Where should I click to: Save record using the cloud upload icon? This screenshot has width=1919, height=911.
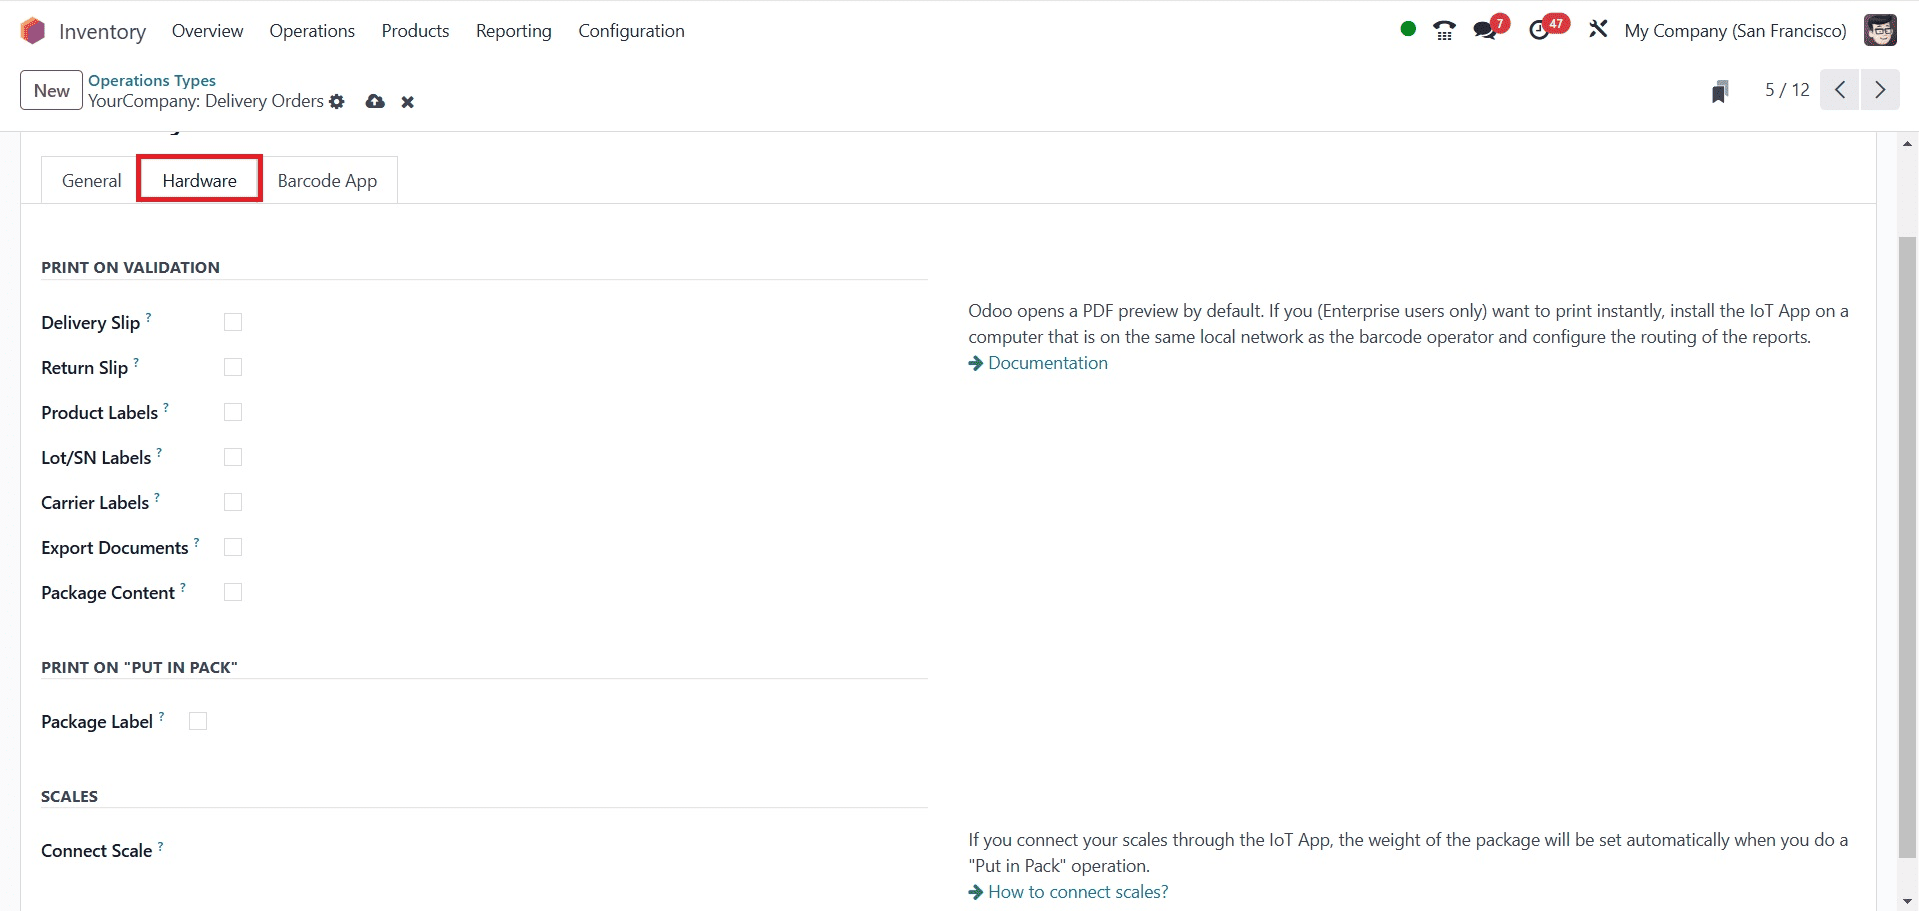(x=375, y=102)
